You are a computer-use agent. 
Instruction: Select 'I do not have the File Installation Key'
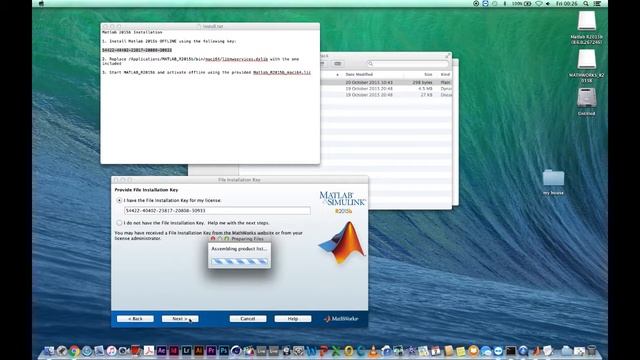point(119,223)
